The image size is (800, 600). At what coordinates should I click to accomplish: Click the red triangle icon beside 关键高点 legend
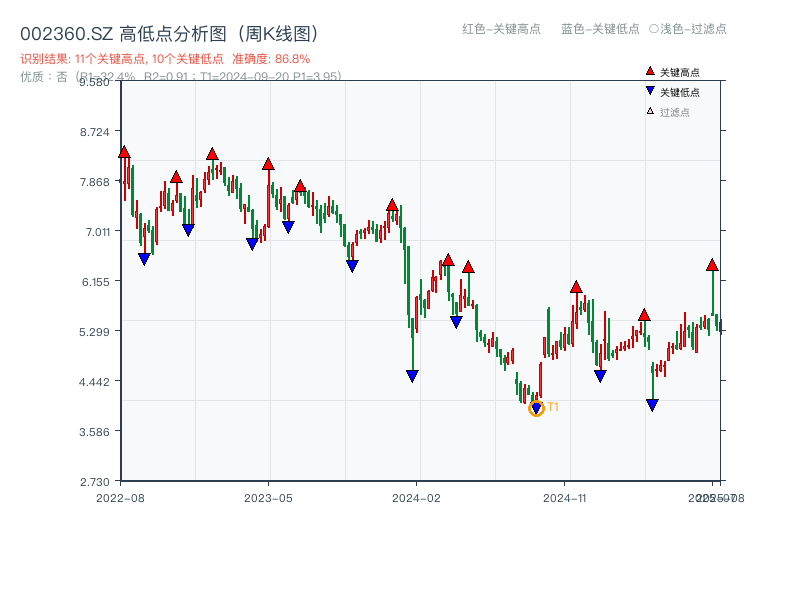point(649,71)
